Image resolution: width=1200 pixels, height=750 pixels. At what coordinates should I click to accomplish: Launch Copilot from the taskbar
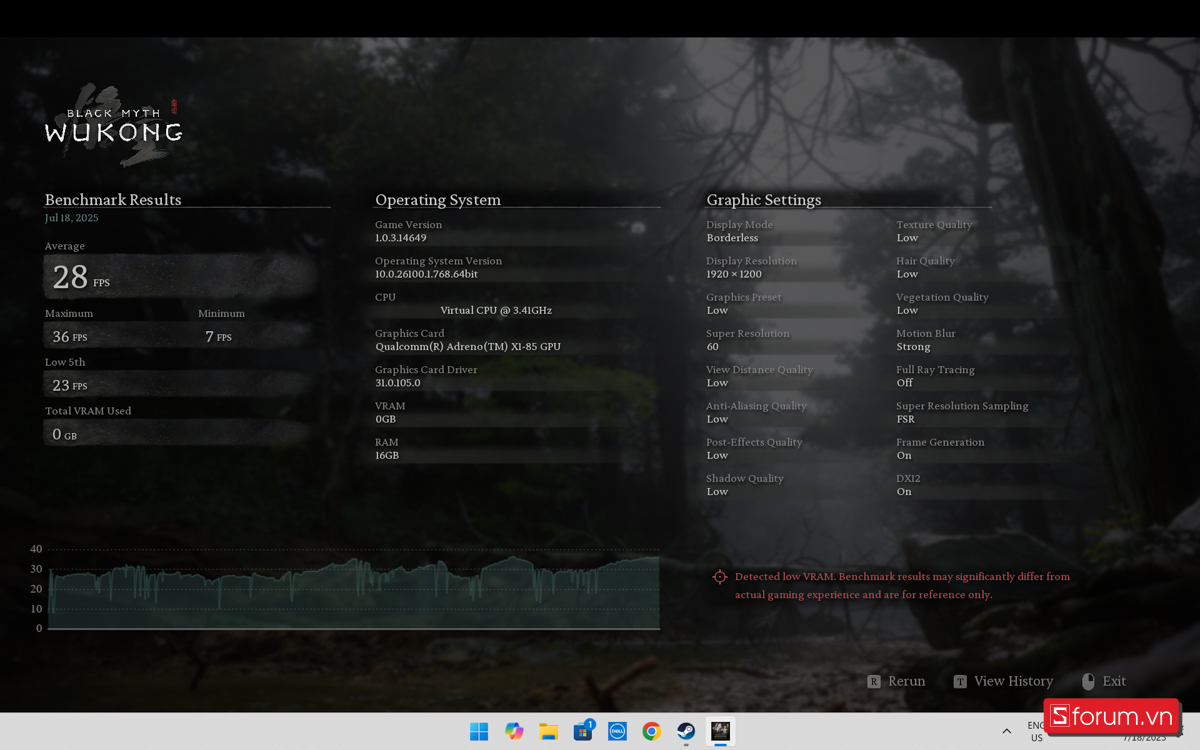514,731
